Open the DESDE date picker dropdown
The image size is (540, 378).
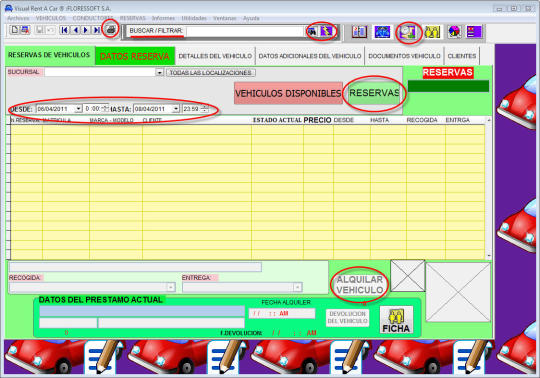point(79,109)
